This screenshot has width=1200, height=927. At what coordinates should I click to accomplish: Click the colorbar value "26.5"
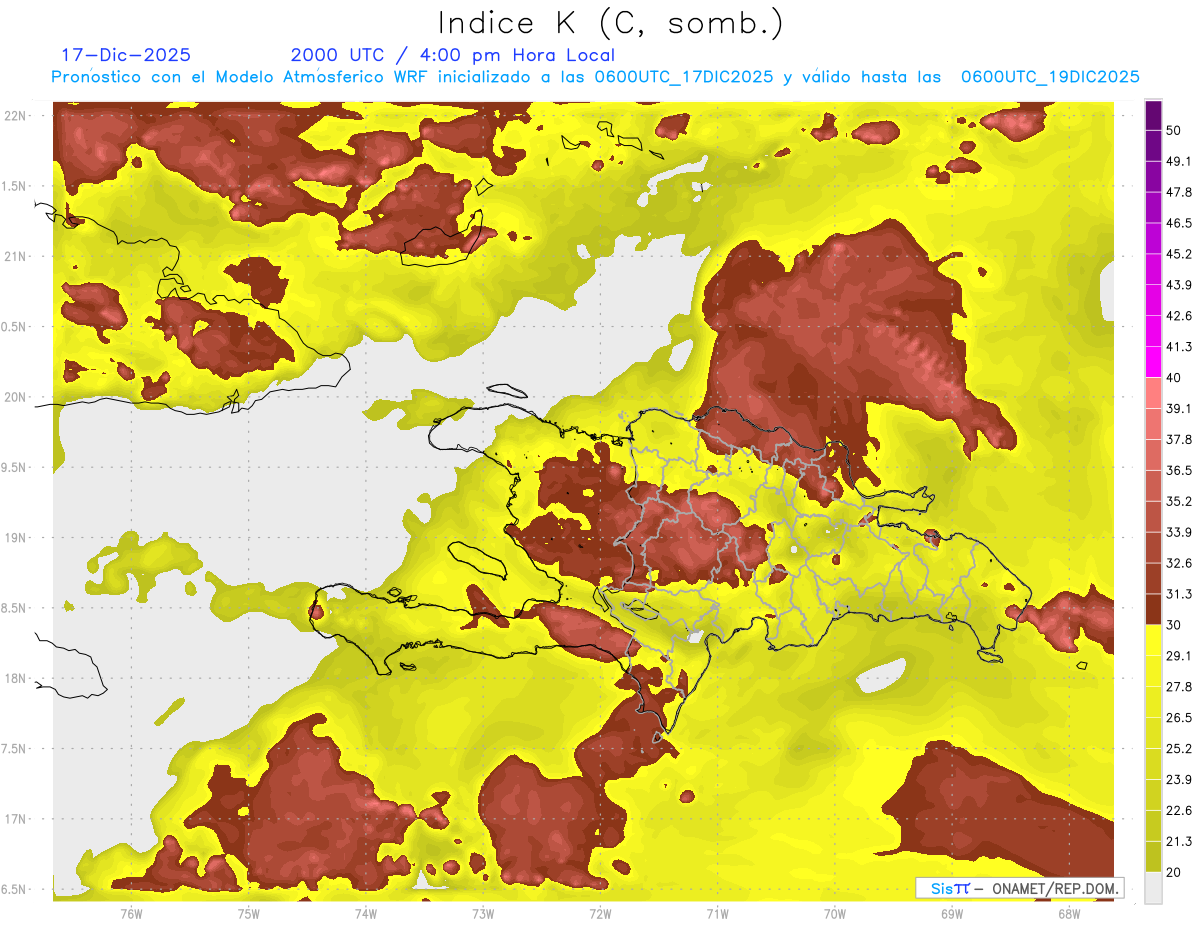1179,717
